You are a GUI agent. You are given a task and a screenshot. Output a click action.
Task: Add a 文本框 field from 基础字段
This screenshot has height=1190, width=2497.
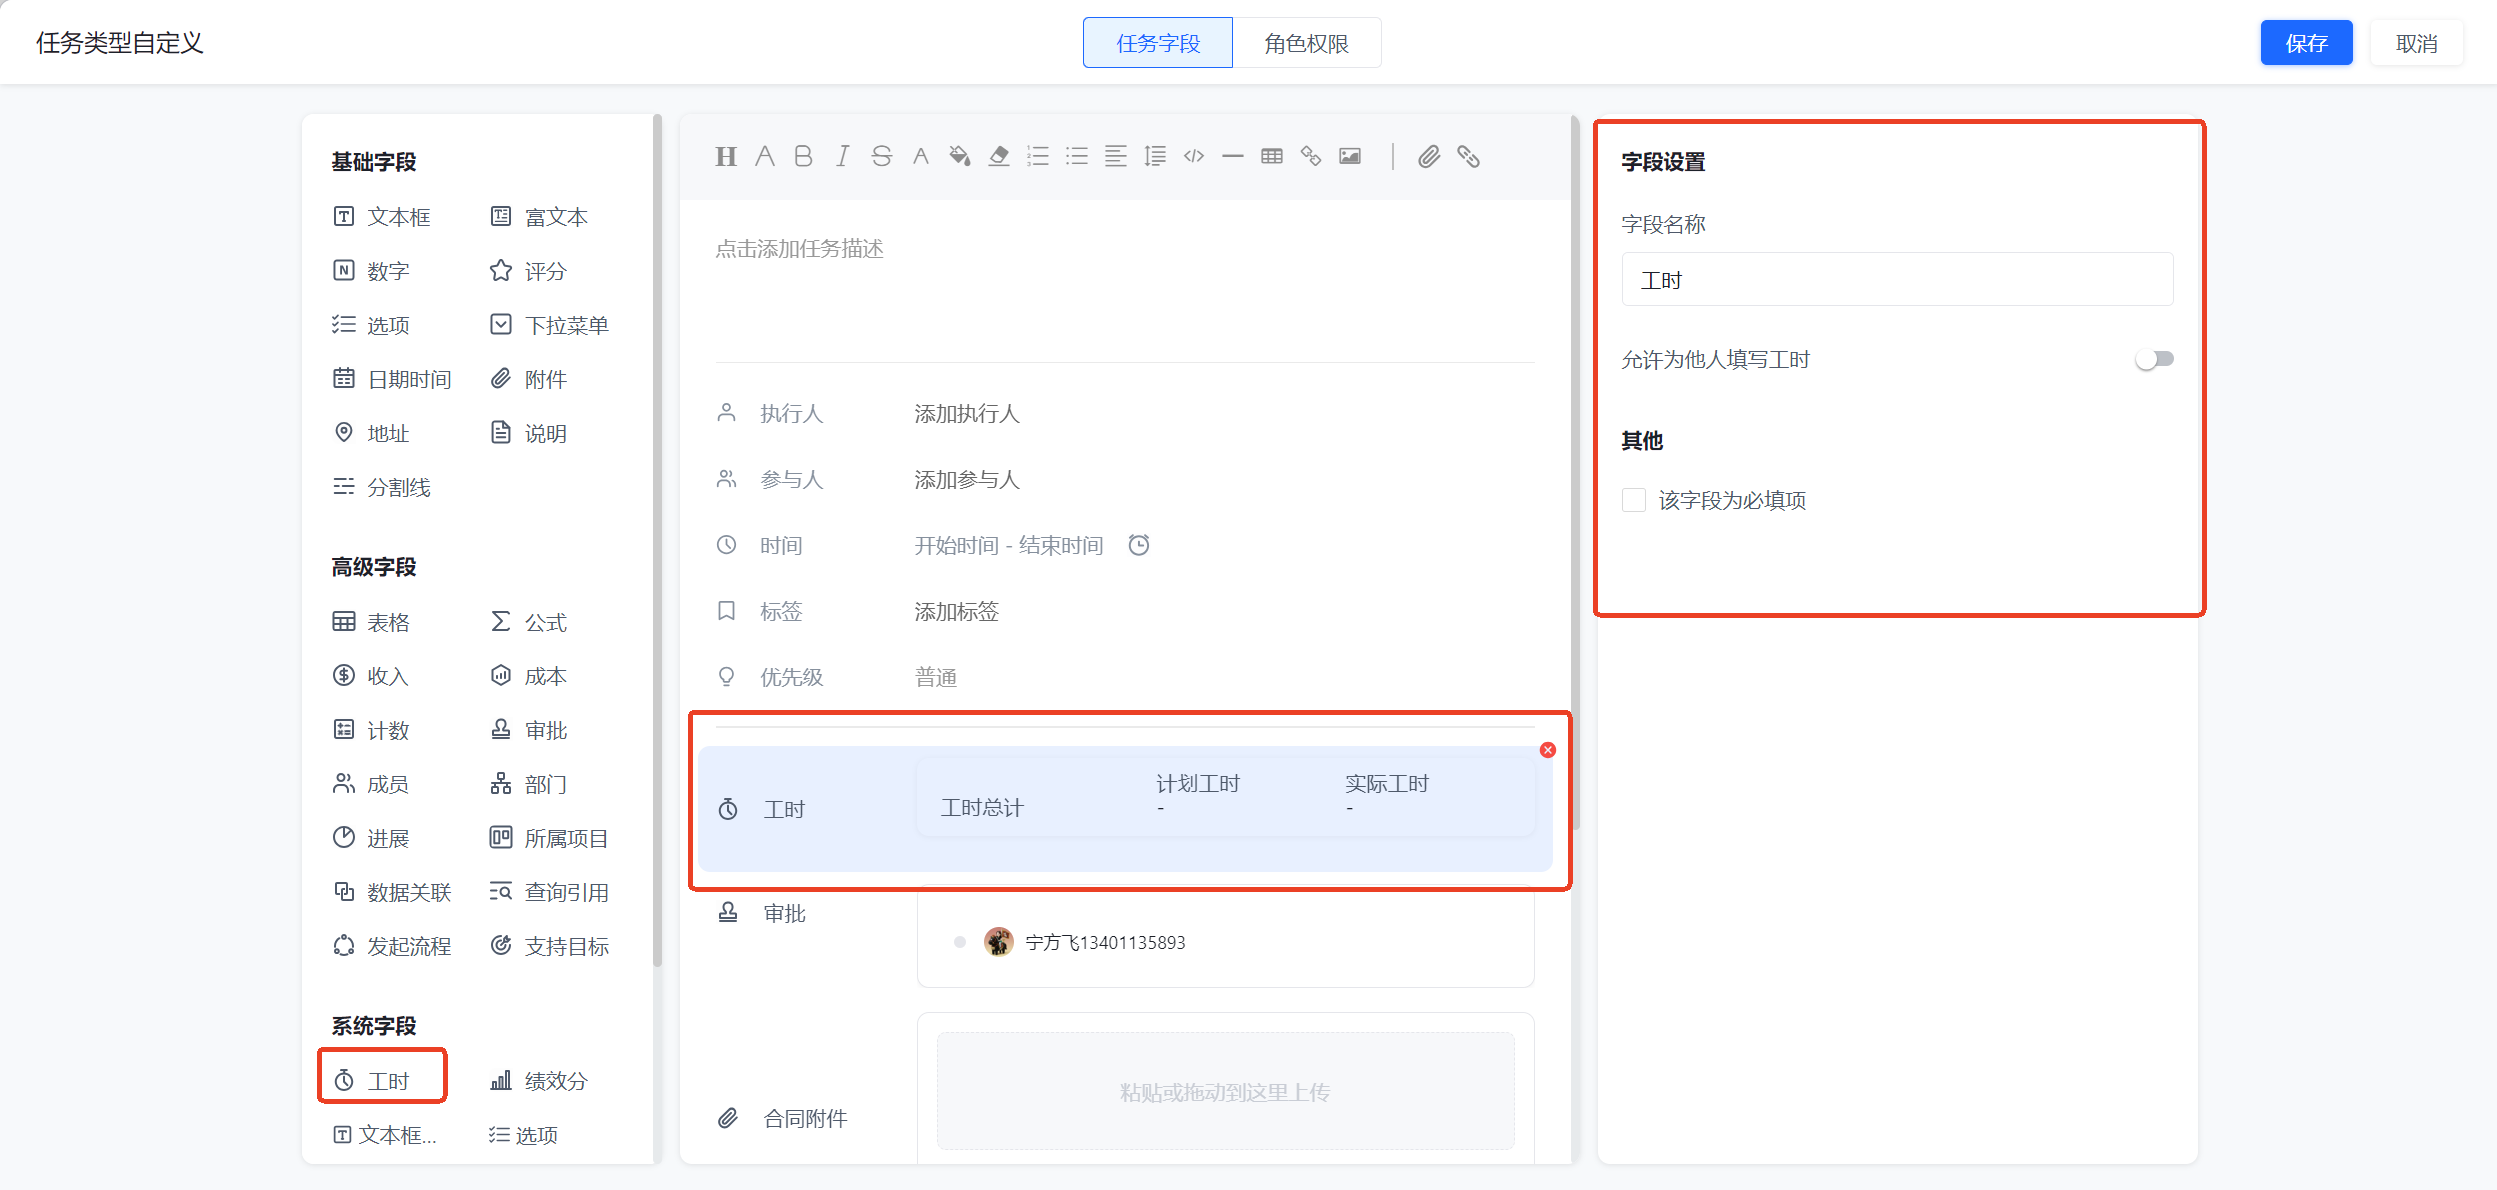click(x=382, y=217)
